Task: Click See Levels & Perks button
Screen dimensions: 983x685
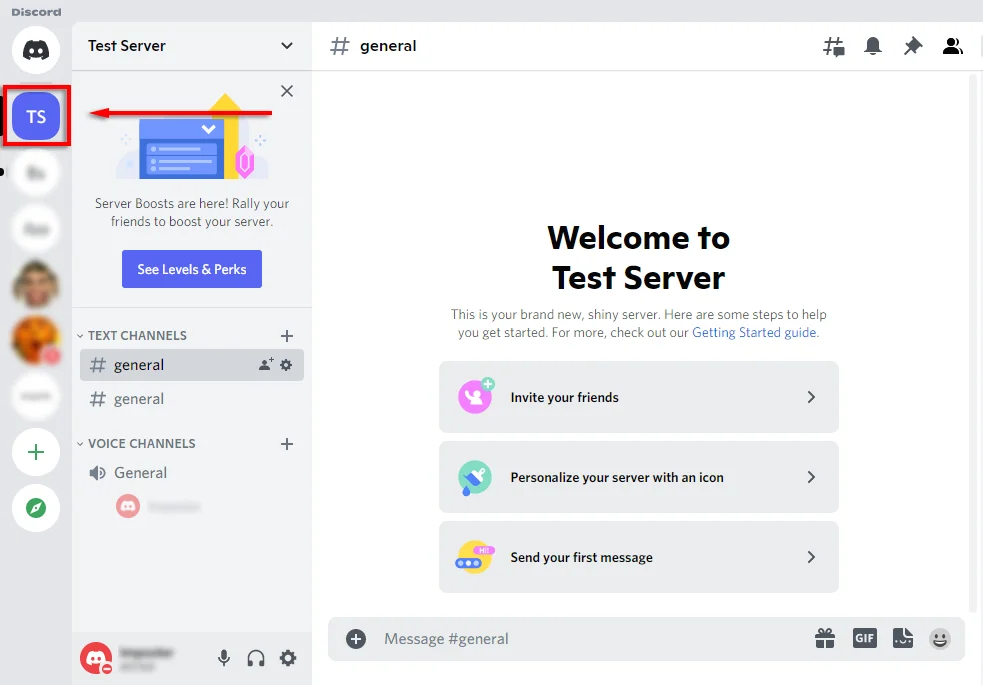Action: 192,269
